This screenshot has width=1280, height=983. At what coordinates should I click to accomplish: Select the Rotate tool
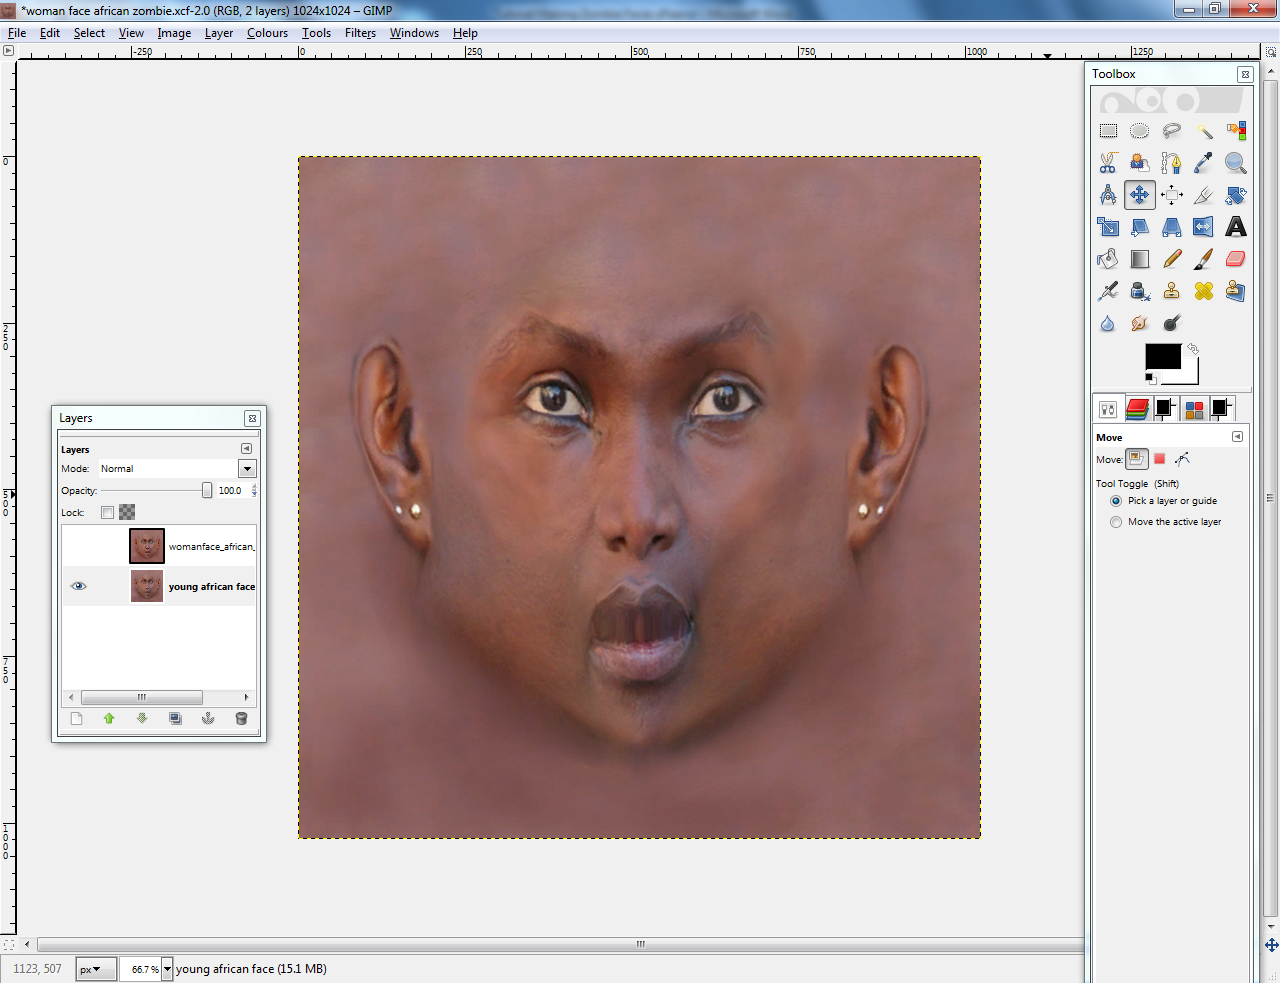tap(1236, 195)
